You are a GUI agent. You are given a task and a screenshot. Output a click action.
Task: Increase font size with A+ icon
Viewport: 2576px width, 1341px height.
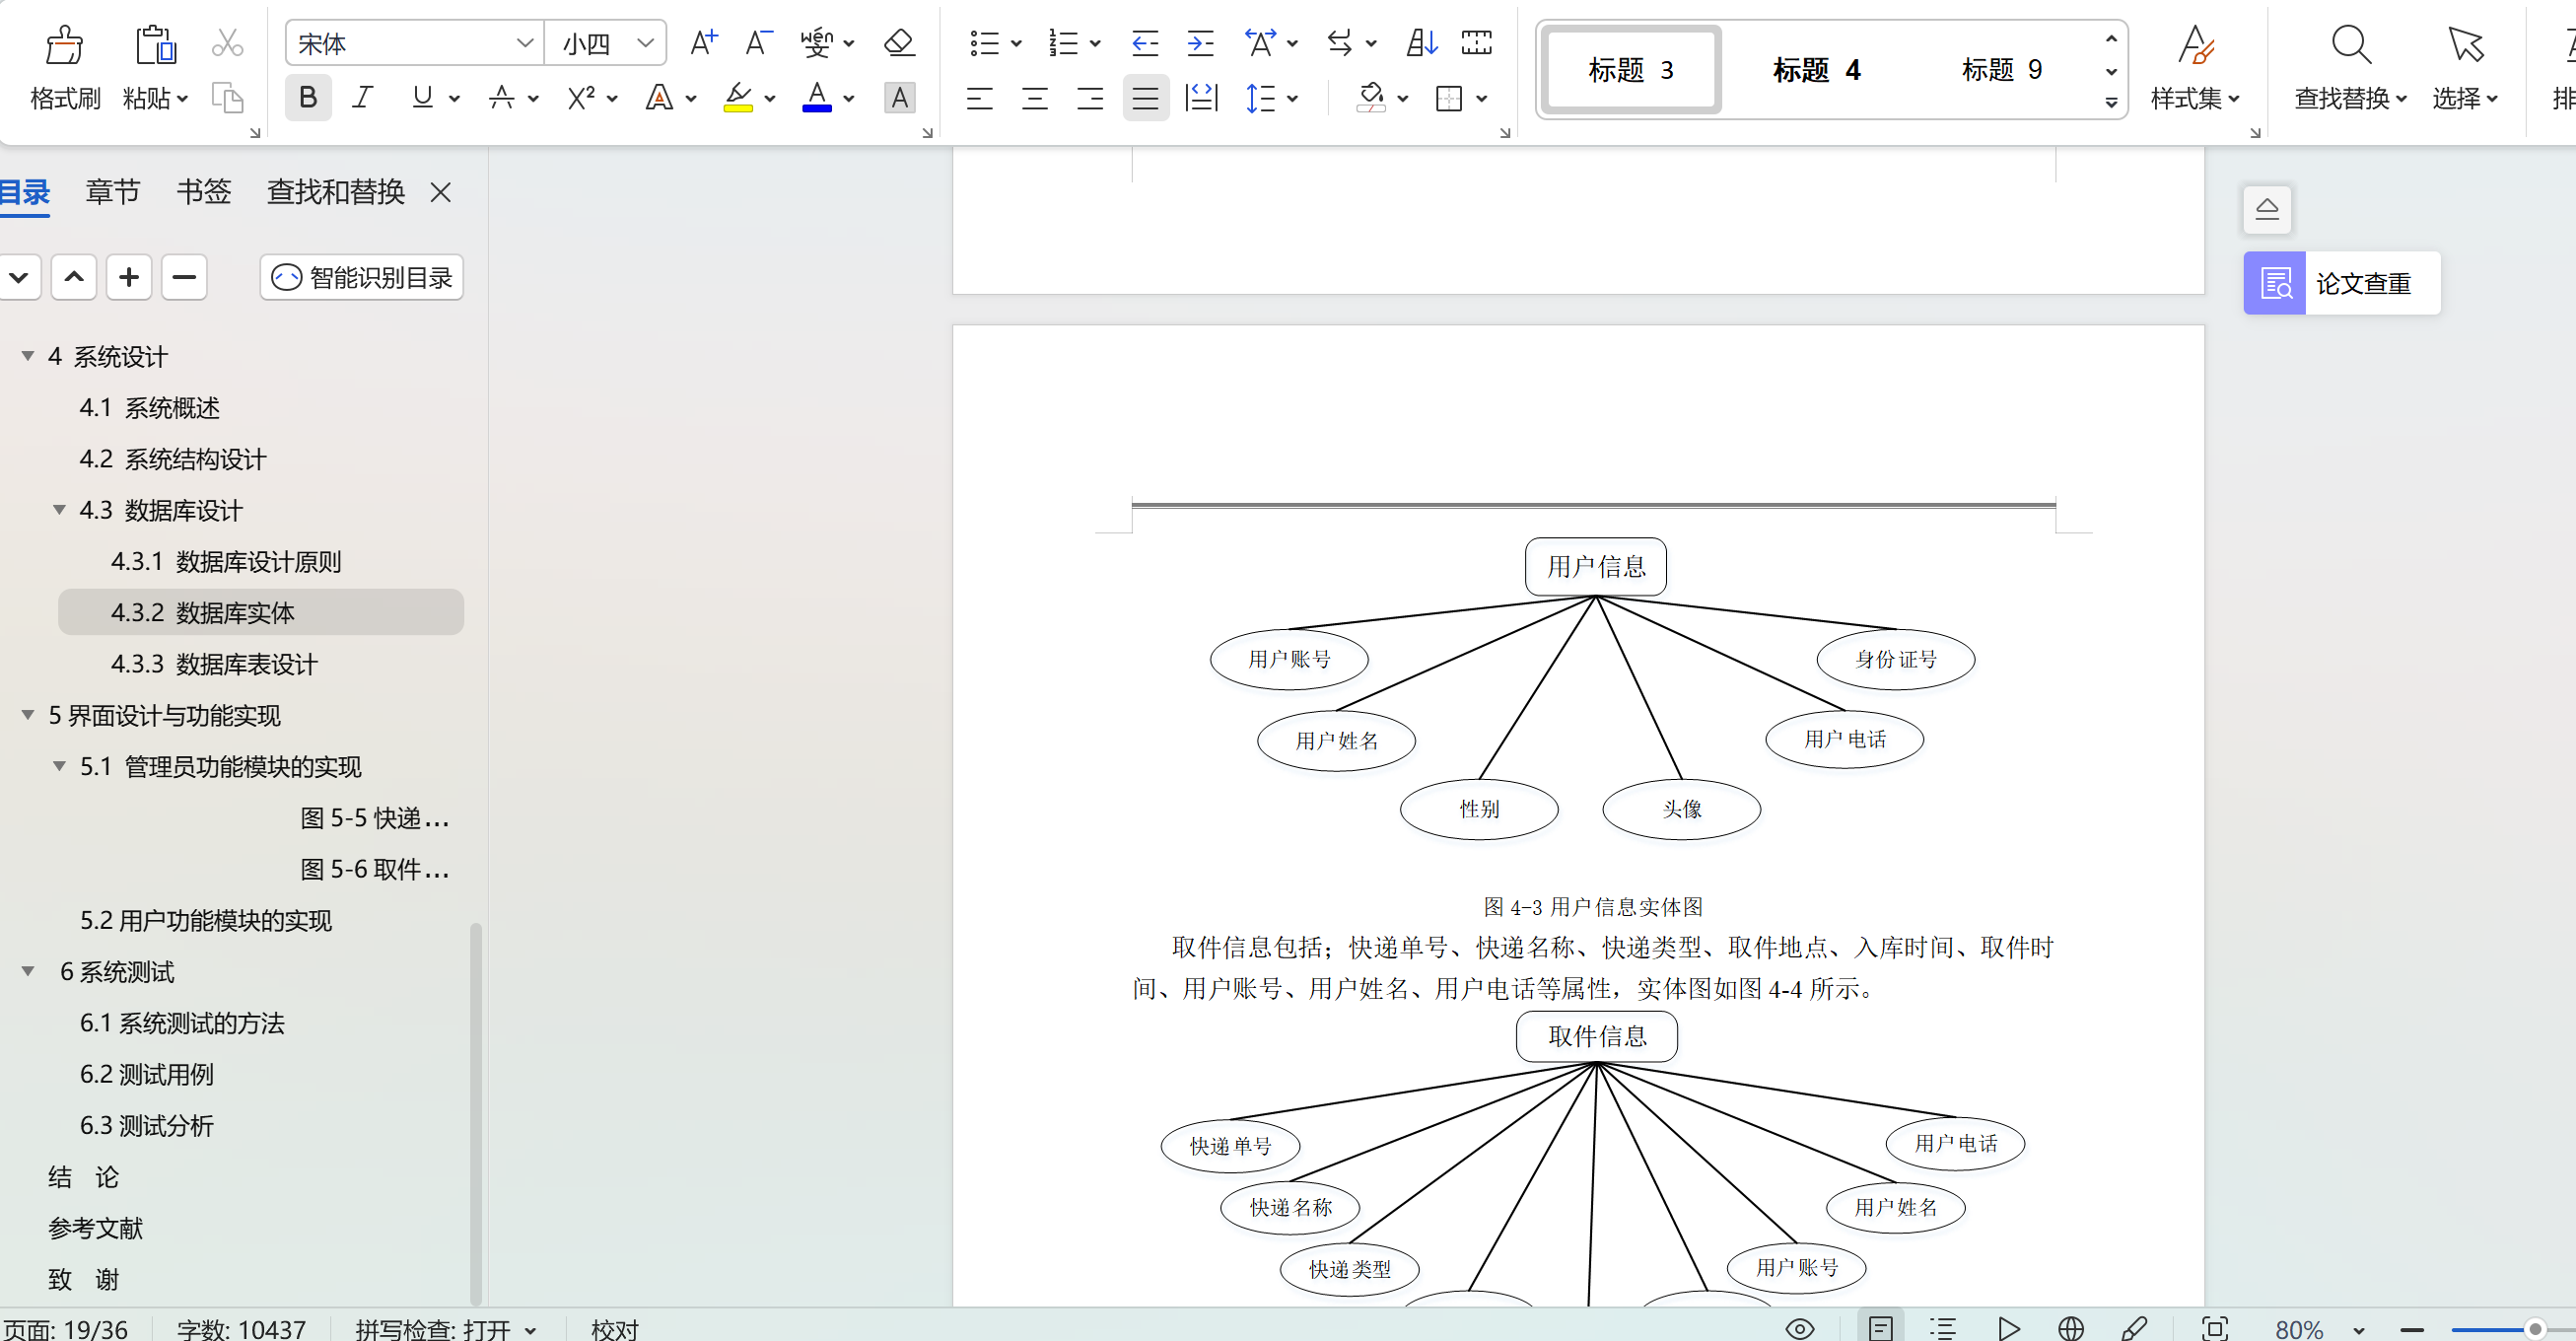pos(703,43)
